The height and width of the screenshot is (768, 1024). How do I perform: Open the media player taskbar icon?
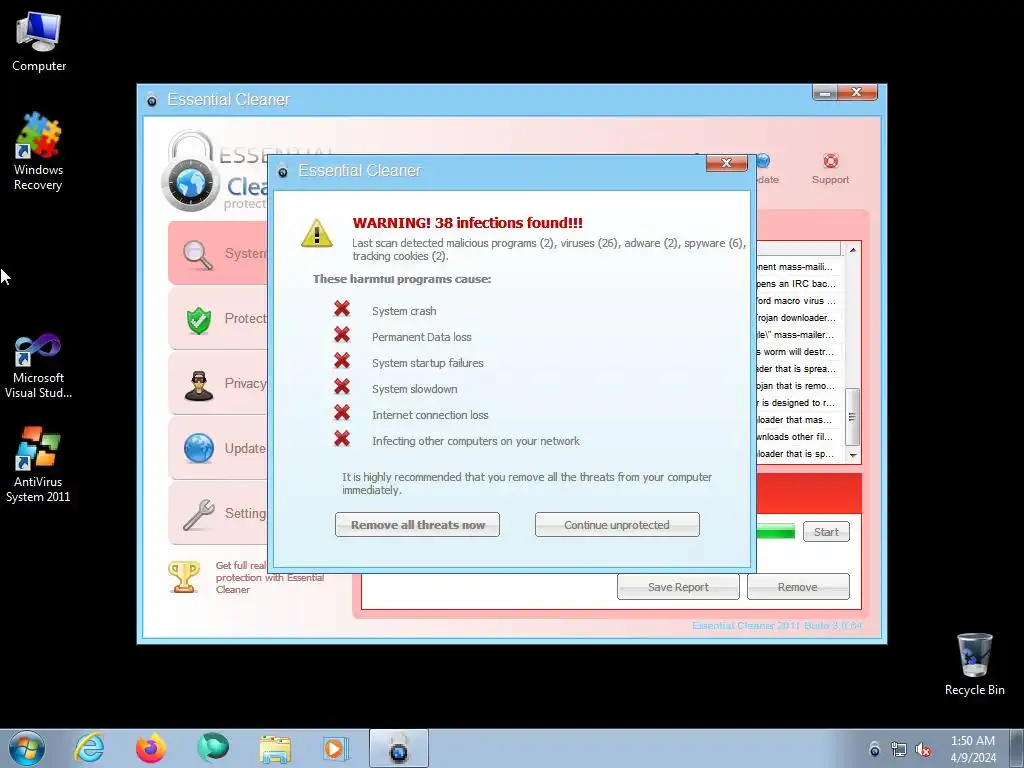(336, 748)
